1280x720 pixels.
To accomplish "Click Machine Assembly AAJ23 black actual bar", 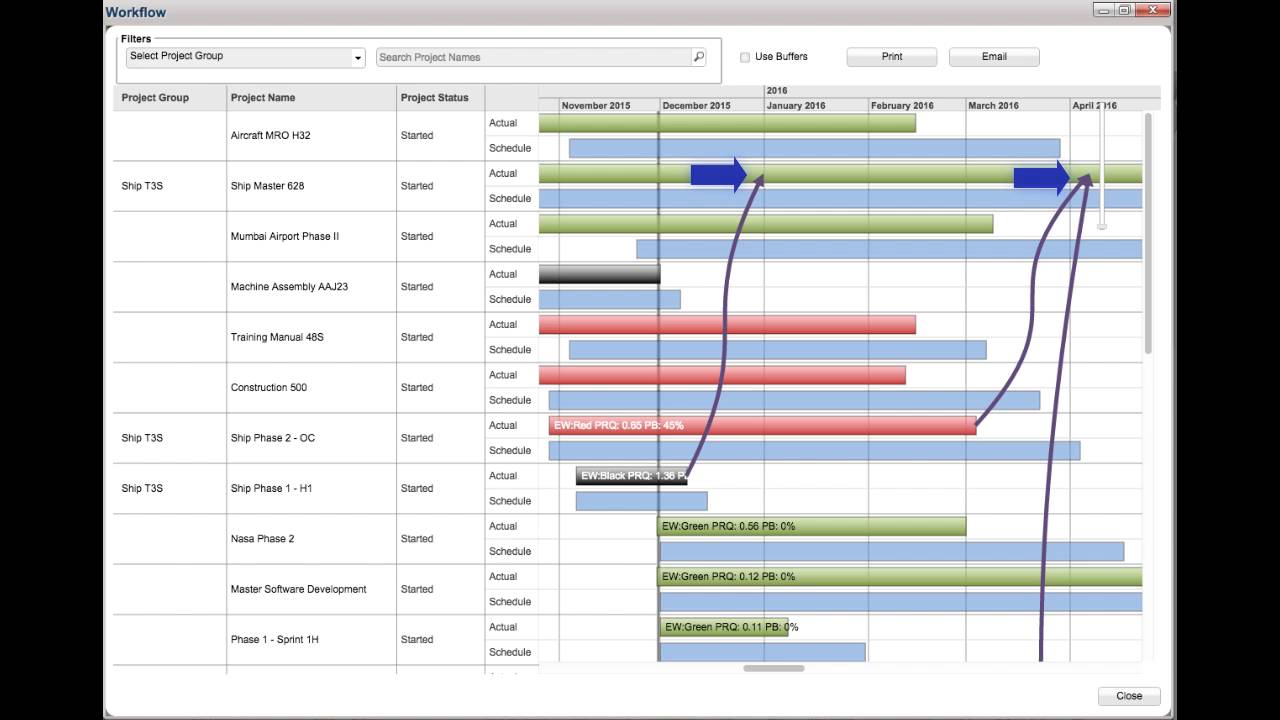I will [599, 274].
